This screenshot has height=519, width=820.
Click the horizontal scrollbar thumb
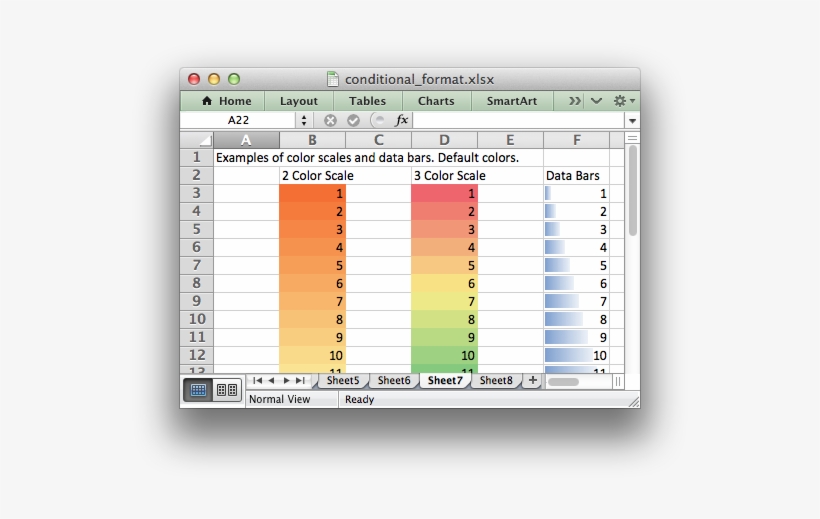point(564,381)
